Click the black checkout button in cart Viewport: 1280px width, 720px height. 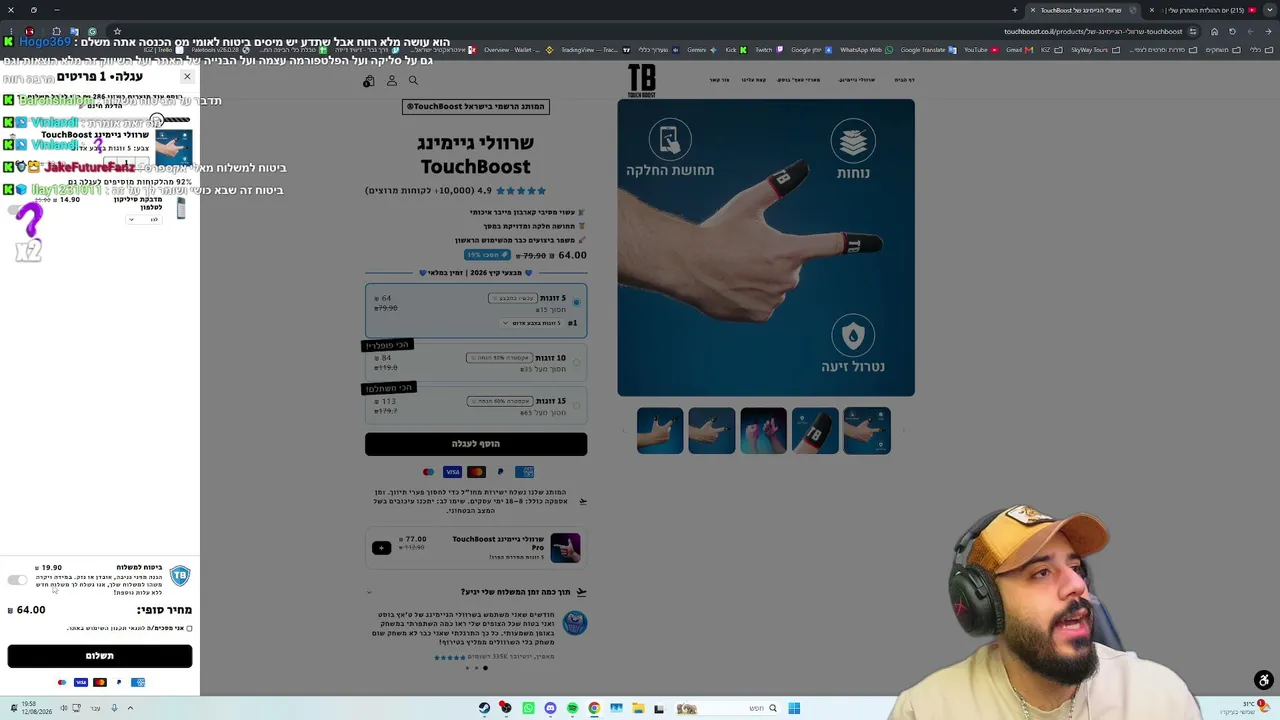[x=99, y=656]
